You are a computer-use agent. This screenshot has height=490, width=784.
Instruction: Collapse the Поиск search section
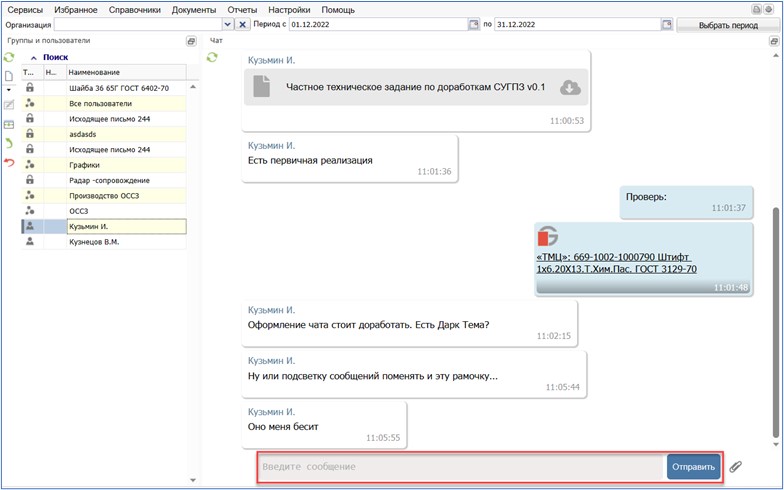(33, 58)
